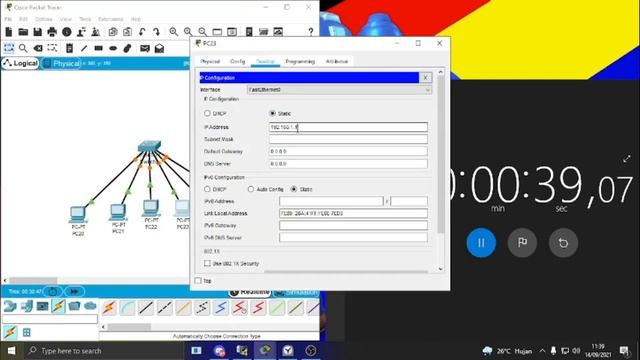Select automatic connection lightning cable
This screenshot has height=360, width=640.
pyautogui.click(x=109, y=308)
